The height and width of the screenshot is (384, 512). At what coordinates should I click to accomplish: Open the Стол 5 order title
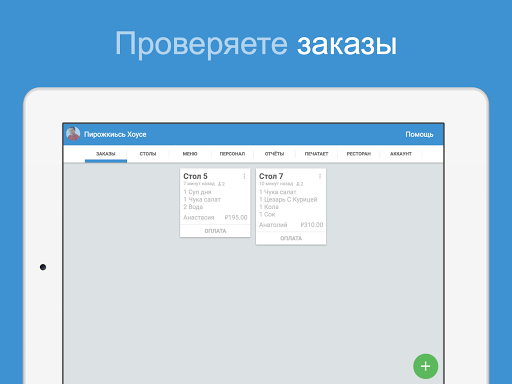tap(195, 176)
